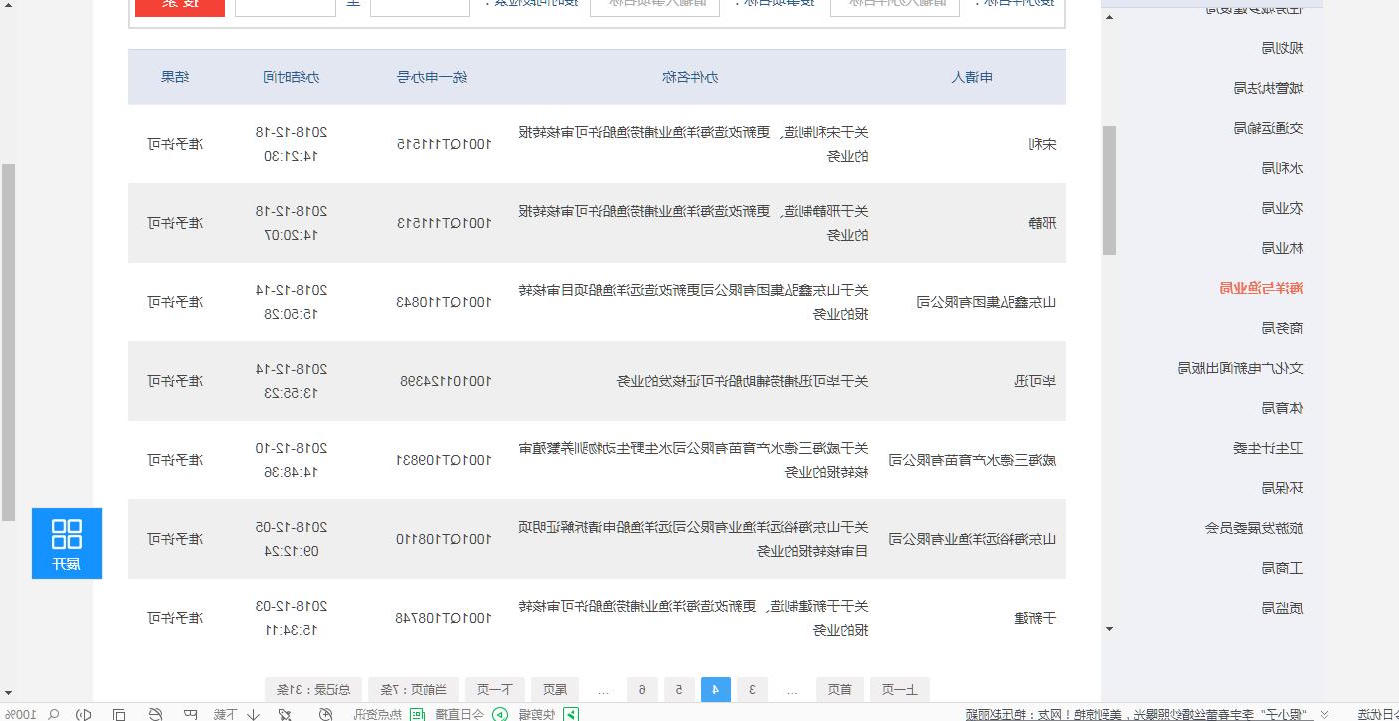Image resolution: width=1399 pixels, height=721 pixels.
Task: Click the 结果 column header
Action: 175,77
